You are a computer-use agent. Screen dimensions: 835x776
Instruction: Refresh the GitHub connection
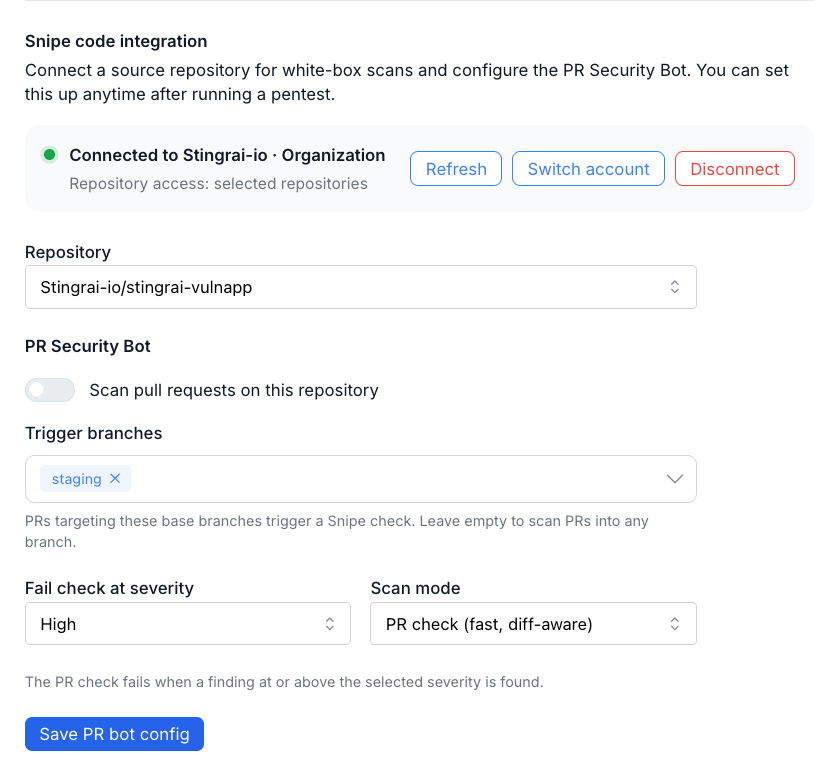(456, 169)
